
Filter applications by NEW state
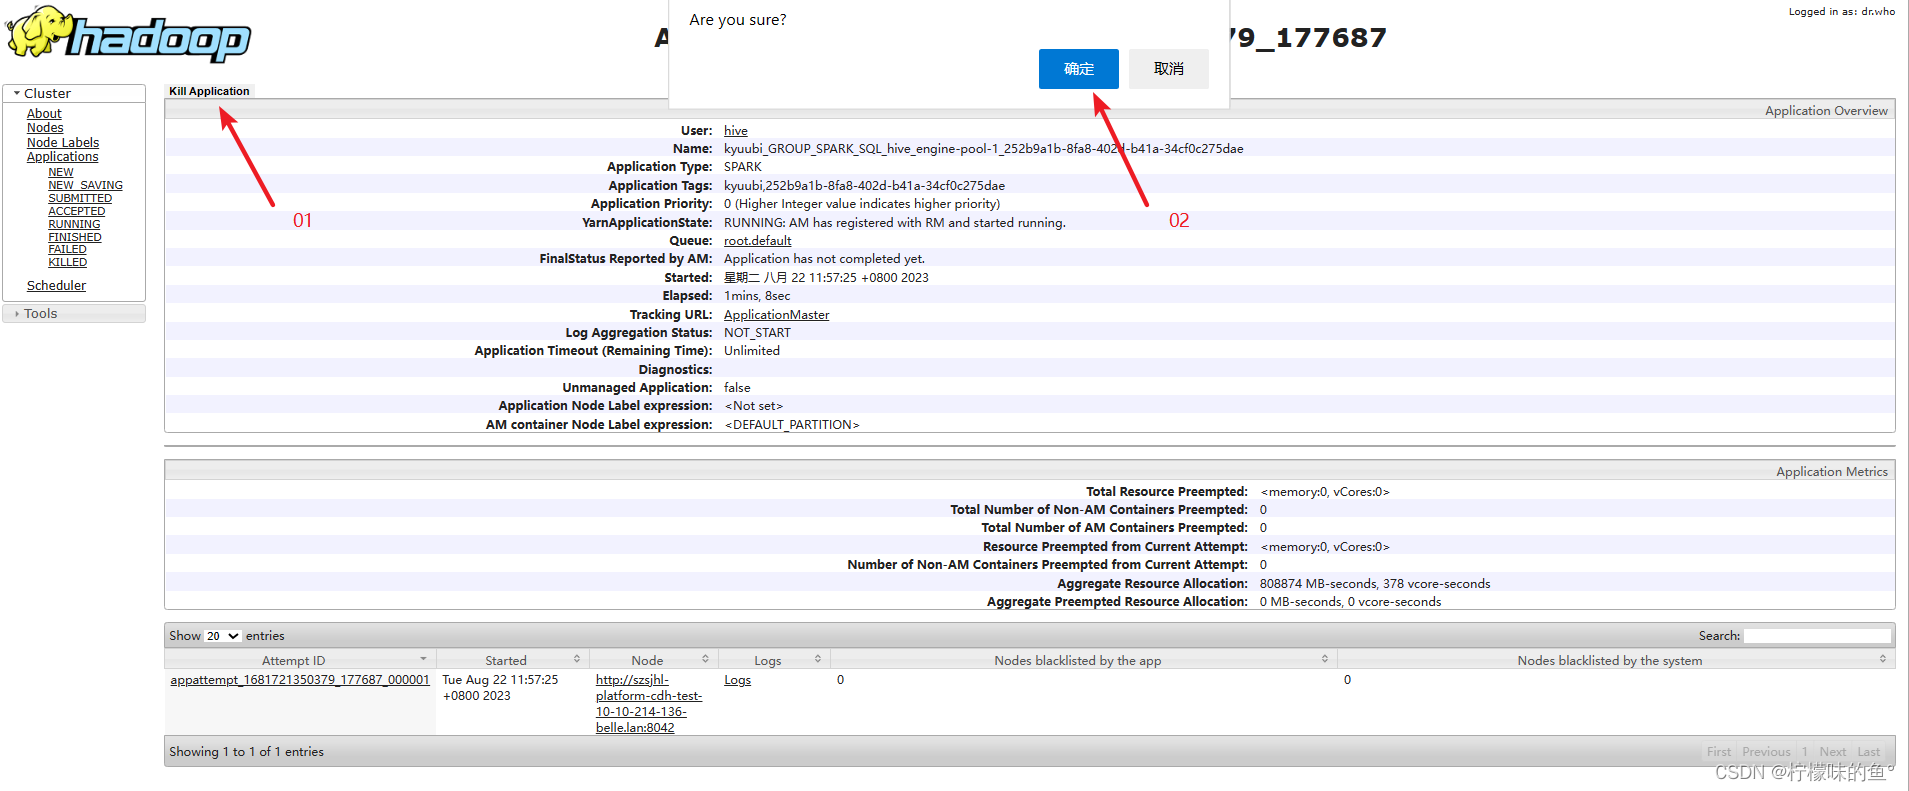coord(61,173)
